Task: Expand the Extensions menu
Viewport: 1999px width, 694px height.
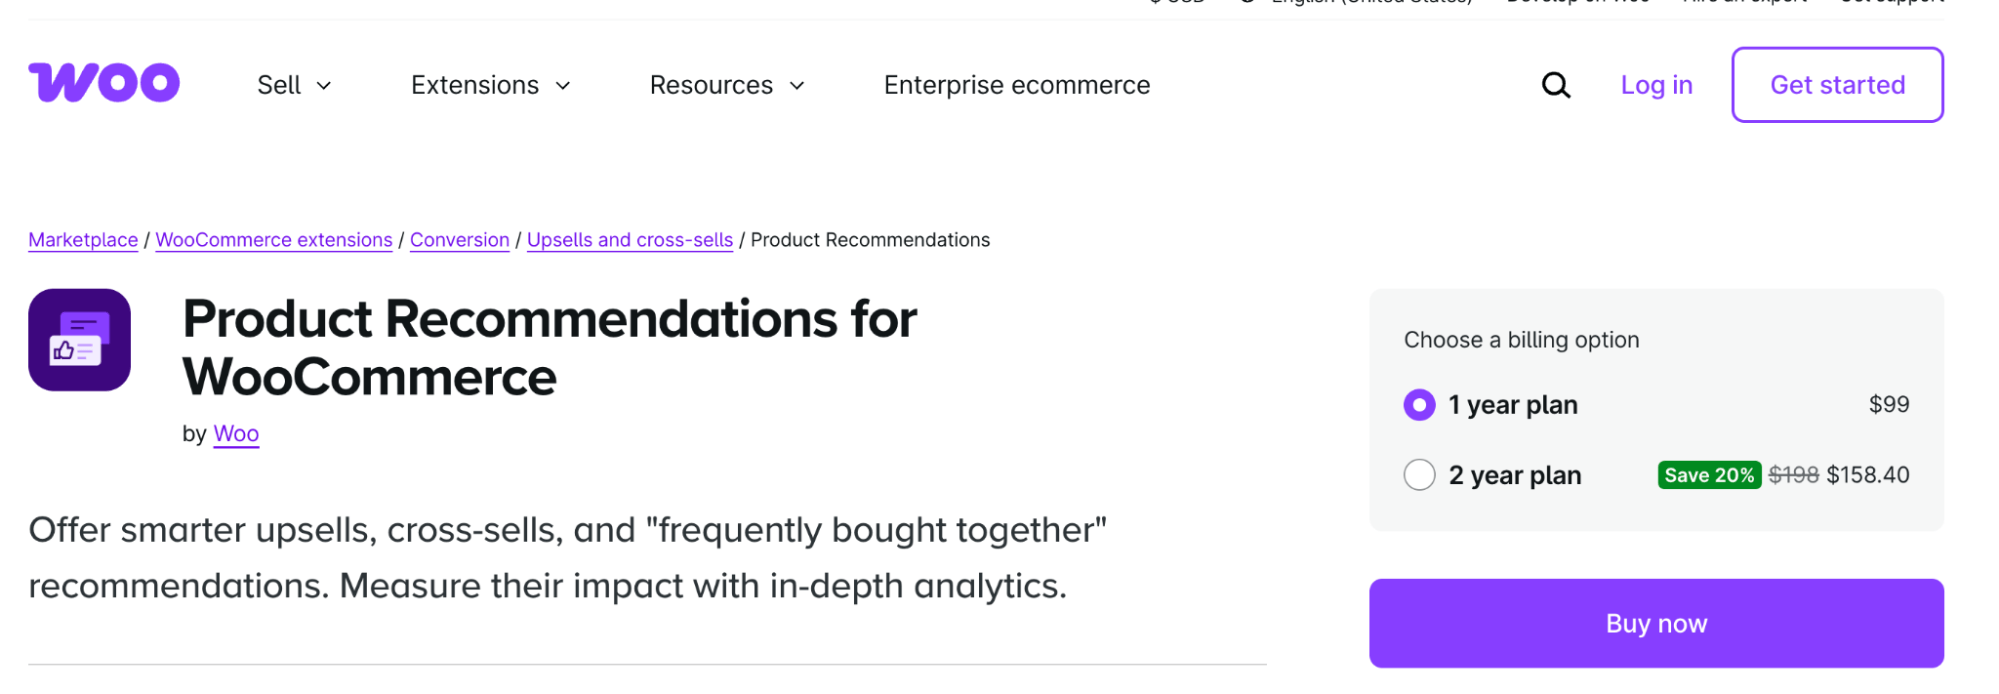Action: point(489,85)
